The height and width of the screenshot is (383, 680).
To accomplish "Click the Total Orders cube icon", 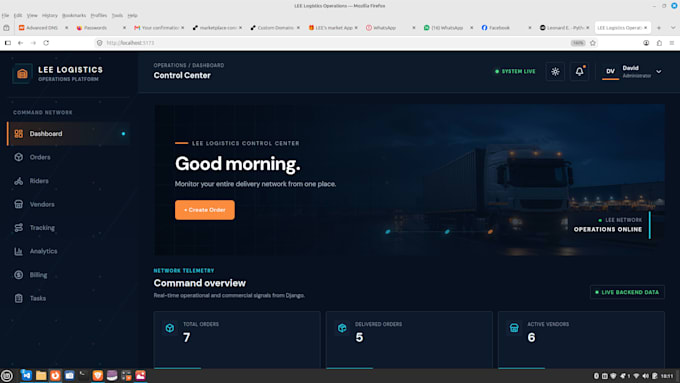I will pyautogui.click(x=170, y=328).
